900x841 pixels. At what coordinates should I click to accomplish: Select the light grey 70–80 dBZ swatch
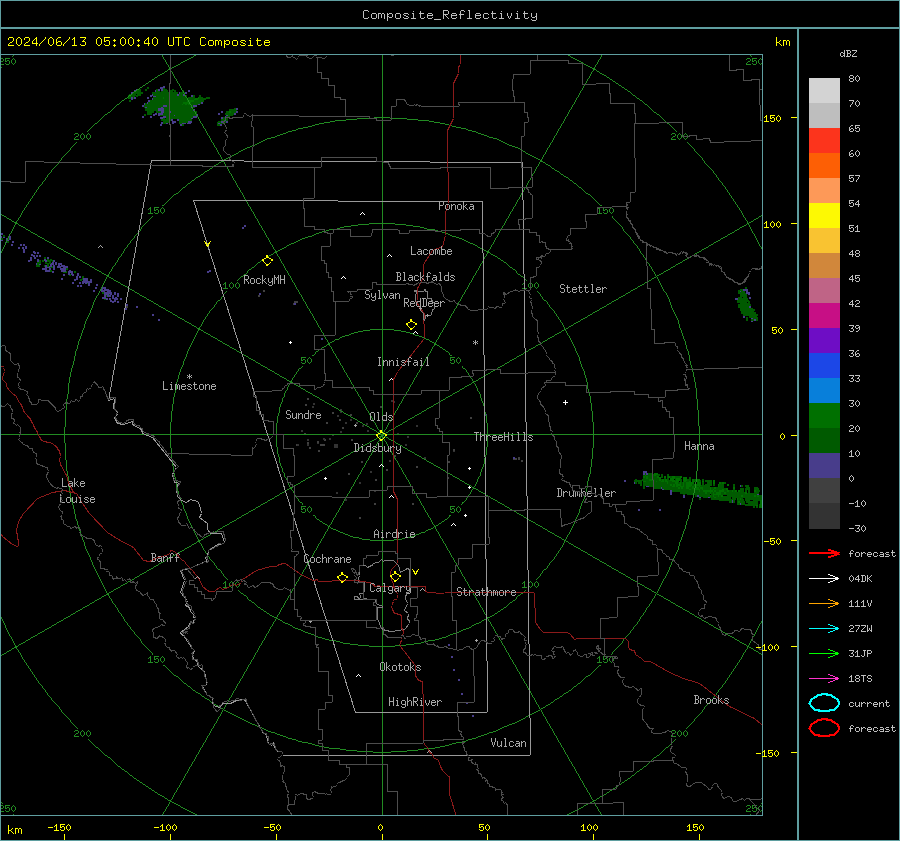point(824,91)
